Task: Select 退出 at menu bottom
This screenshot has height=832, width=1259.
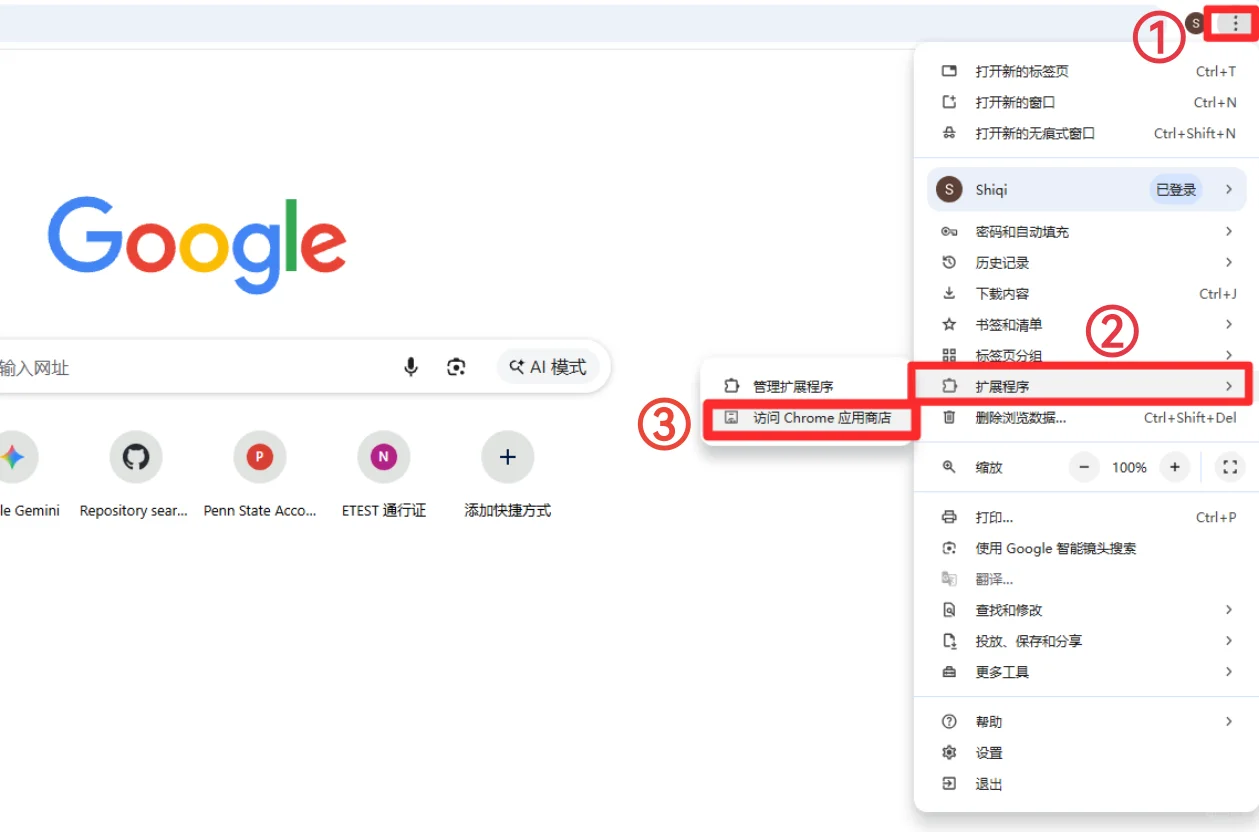Action: click(988, 784)
